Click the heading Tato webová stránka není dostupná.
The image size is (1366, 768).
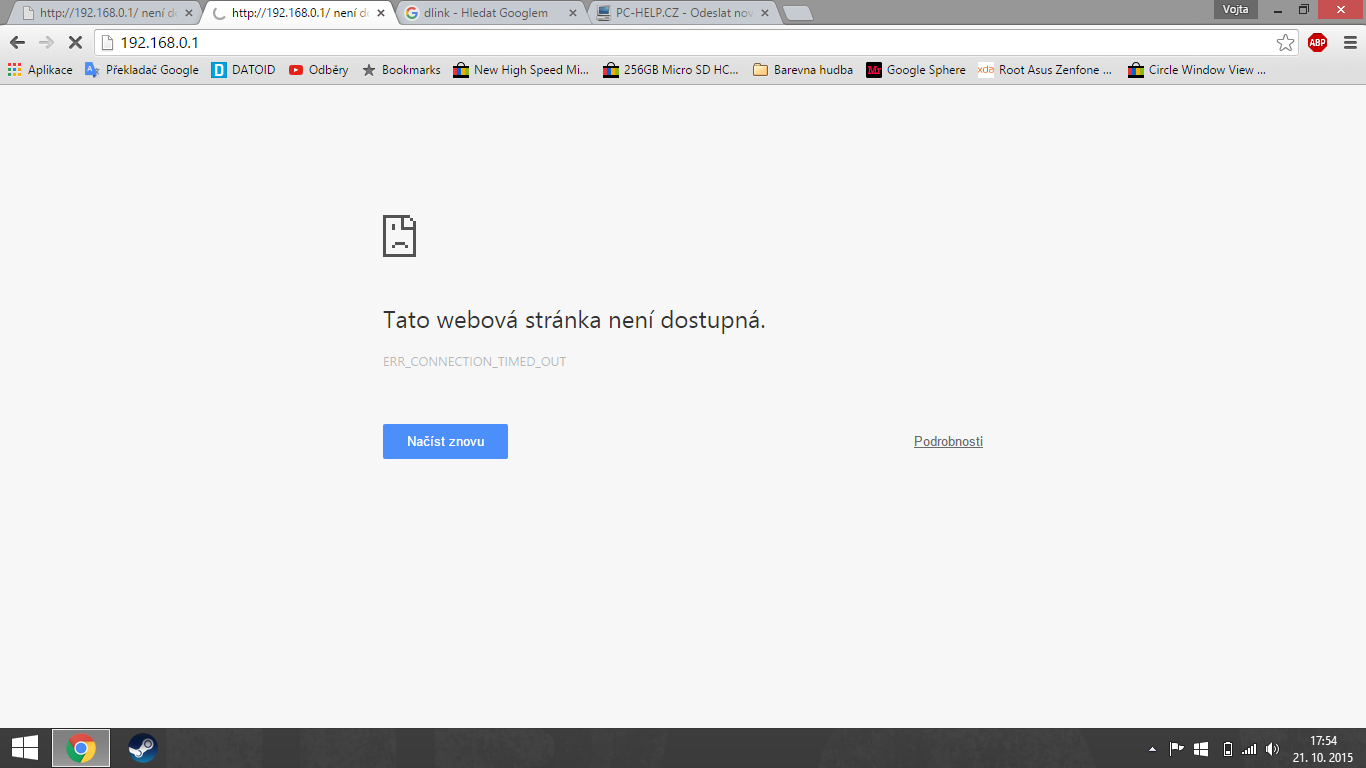click(x=574, y=320)
